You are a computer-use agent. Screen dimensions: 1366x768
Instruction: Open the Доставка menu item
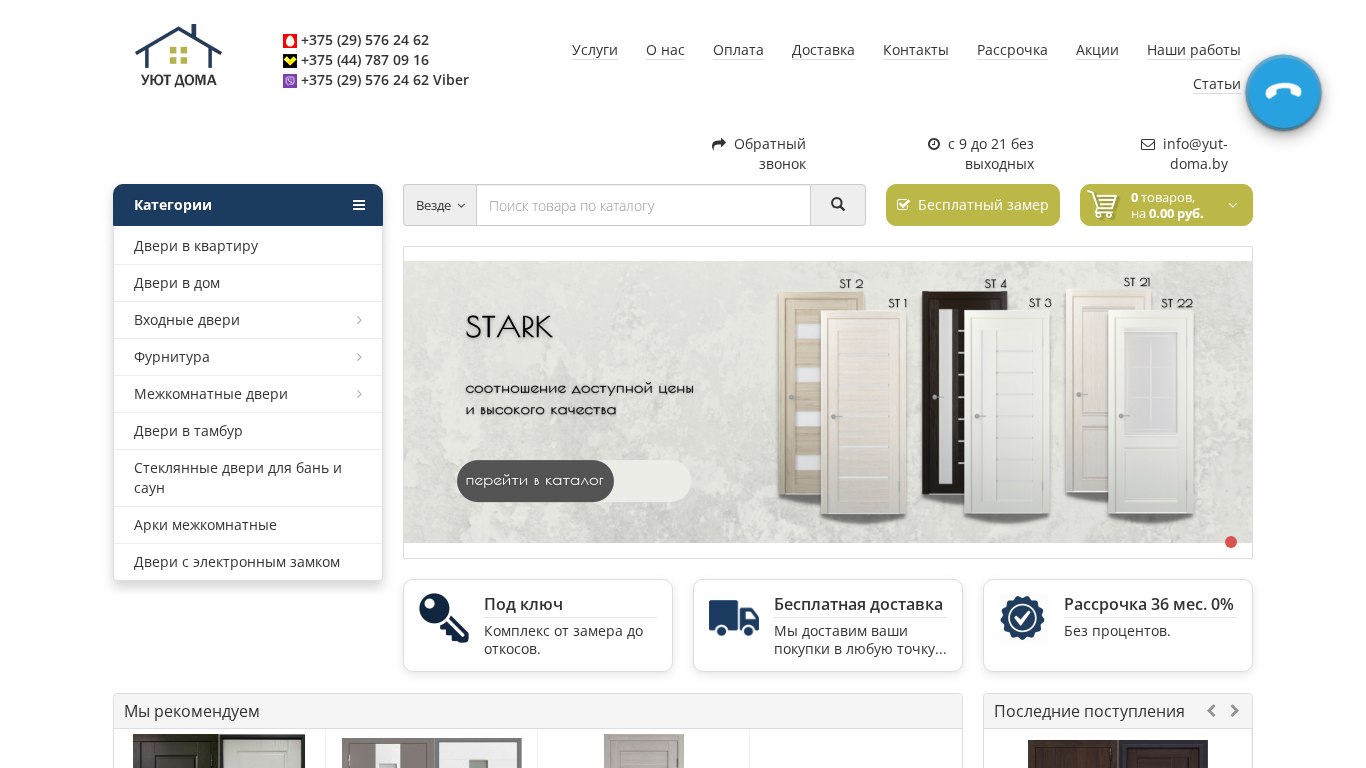pyautogui.click(x=823, y=50)
